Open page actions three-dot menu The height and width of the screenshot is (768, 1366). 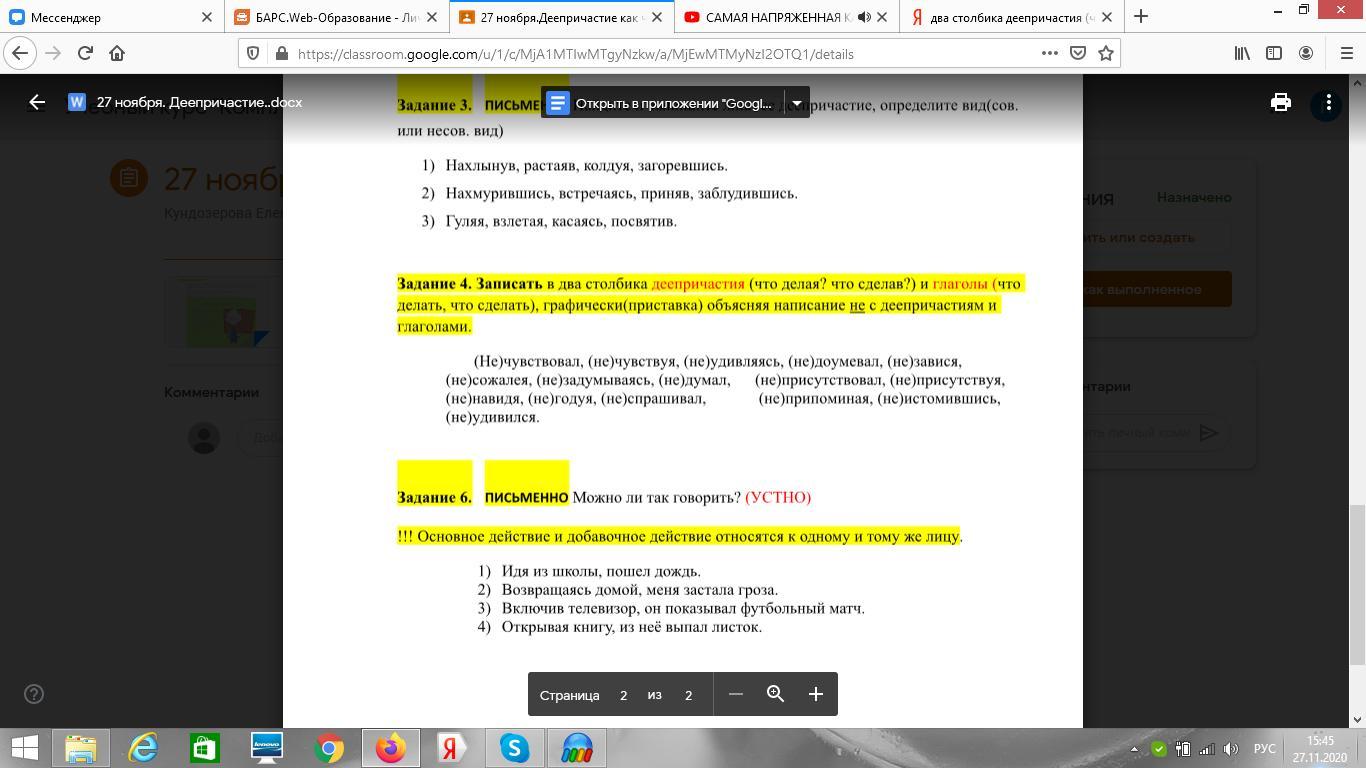point(1049,53)
